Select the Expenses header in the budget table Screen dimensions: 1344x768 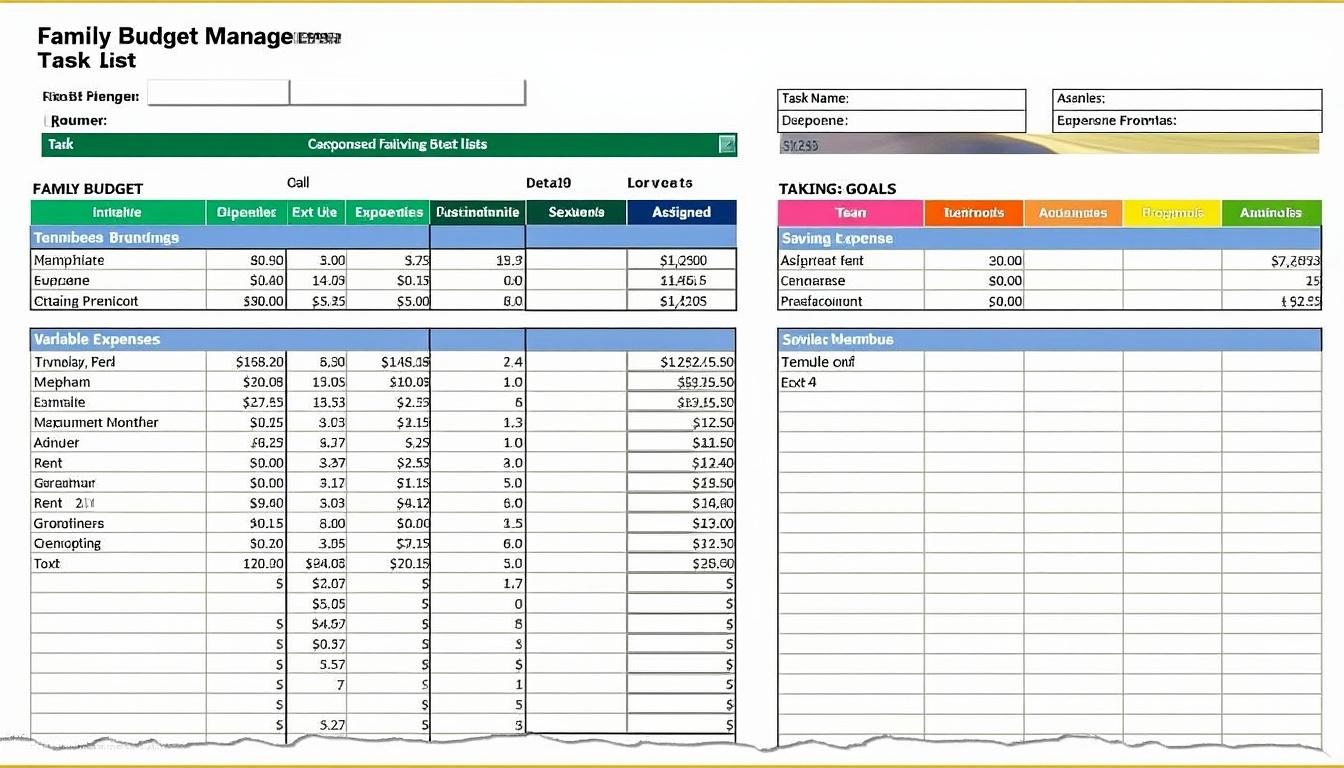coord(388,212)
